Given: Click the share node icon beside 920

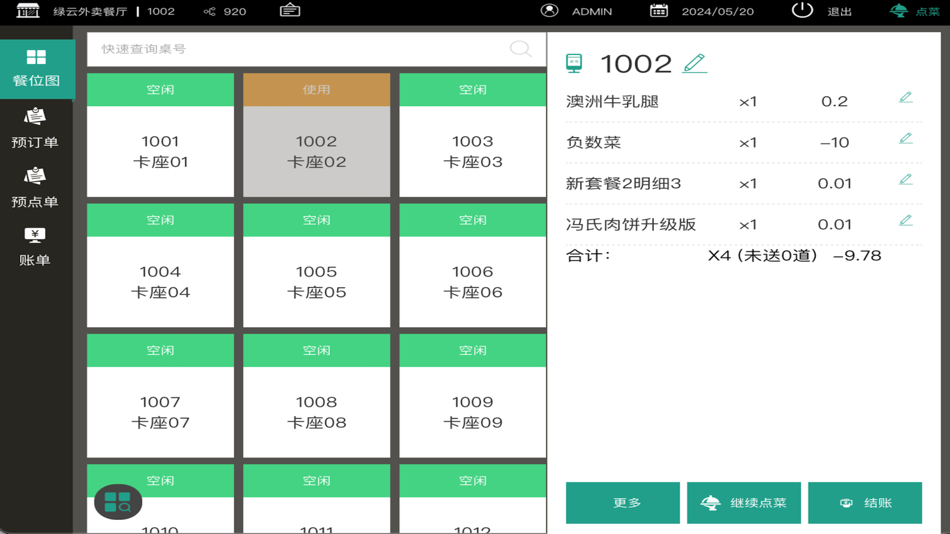Looking at the screenshot, I should pos(209,12).
